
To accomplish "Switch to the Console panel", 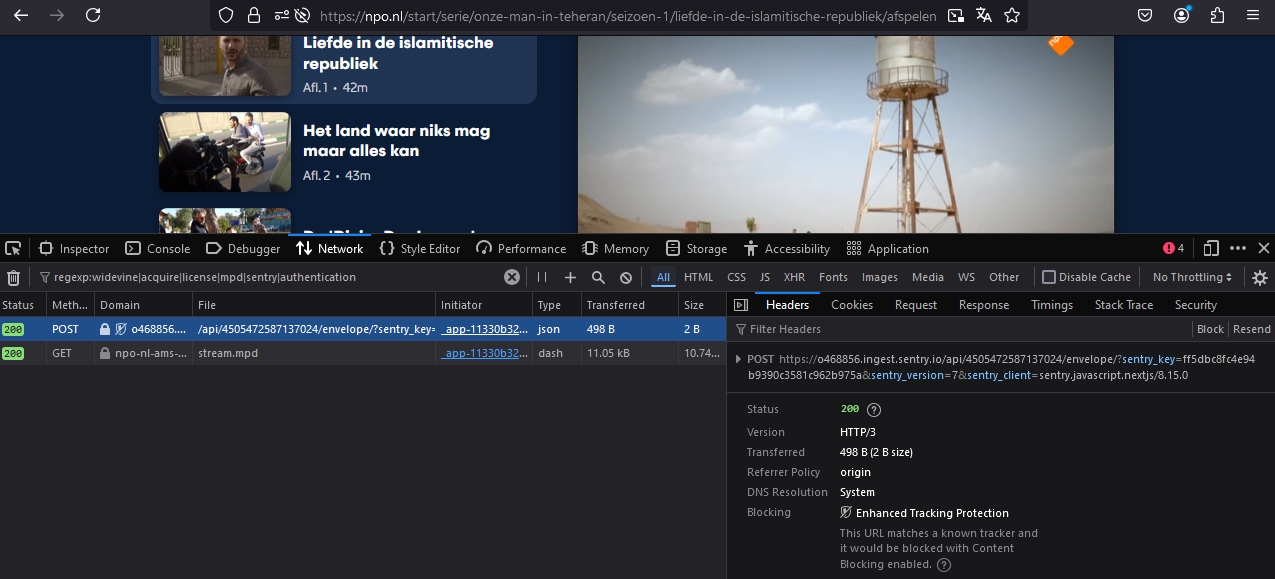I will (x=158, y=248).
